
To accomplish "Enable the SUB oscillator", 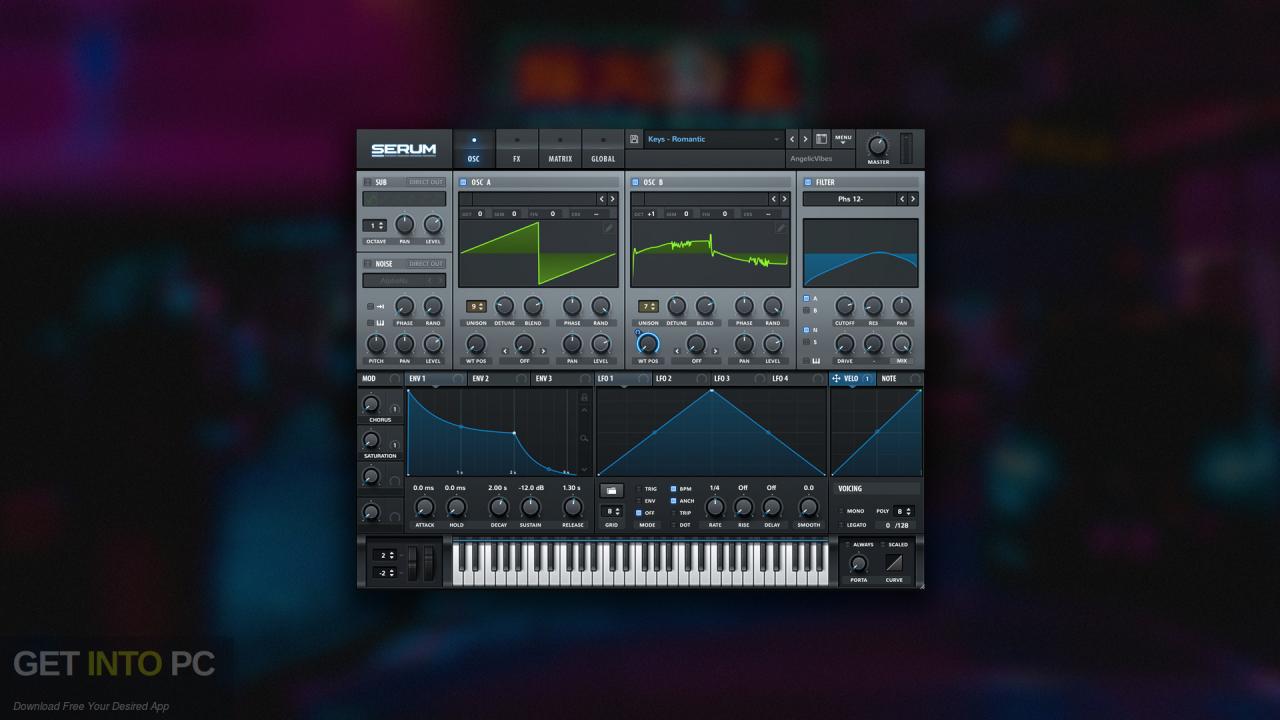I will (368, 182).
